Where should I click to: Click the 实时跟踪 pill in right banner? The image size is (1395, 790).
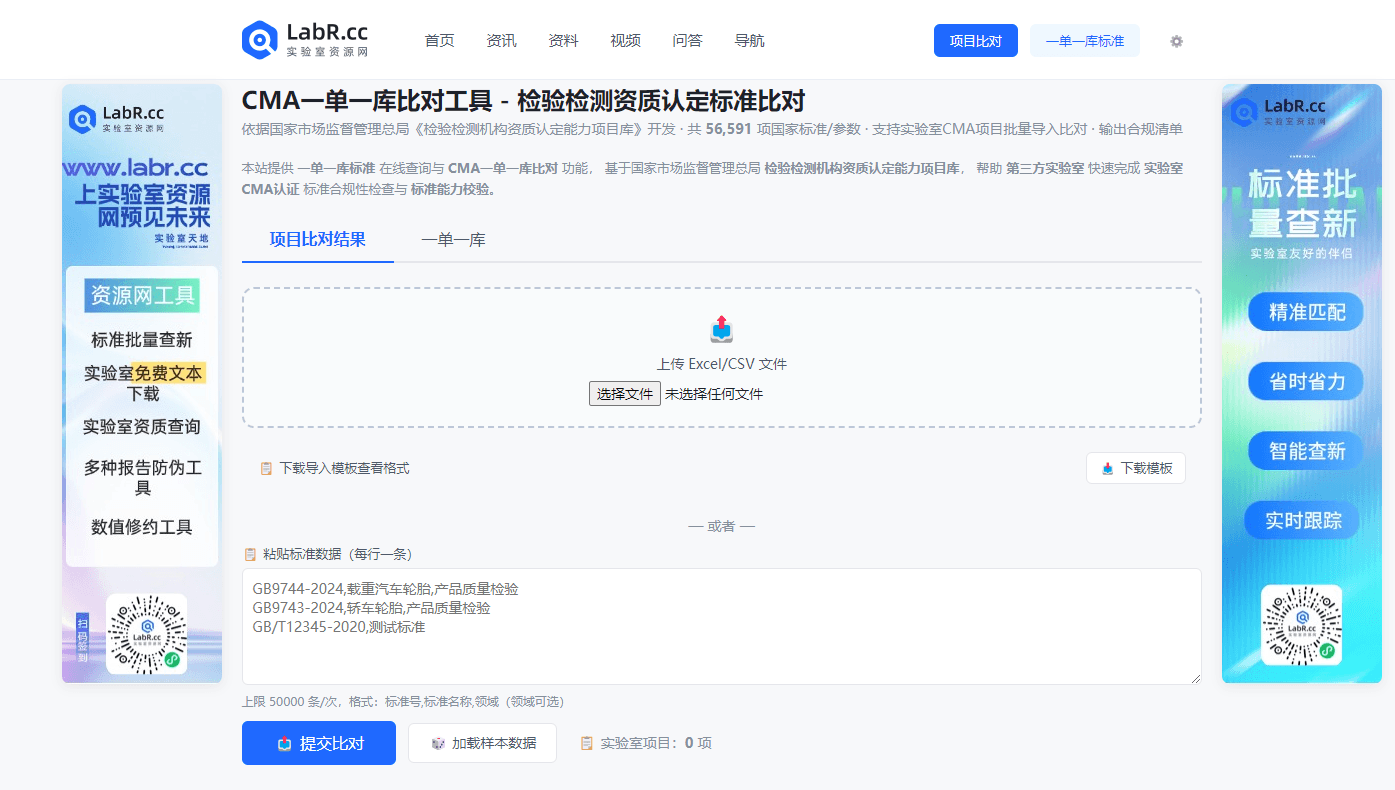tap(1303, 521)
